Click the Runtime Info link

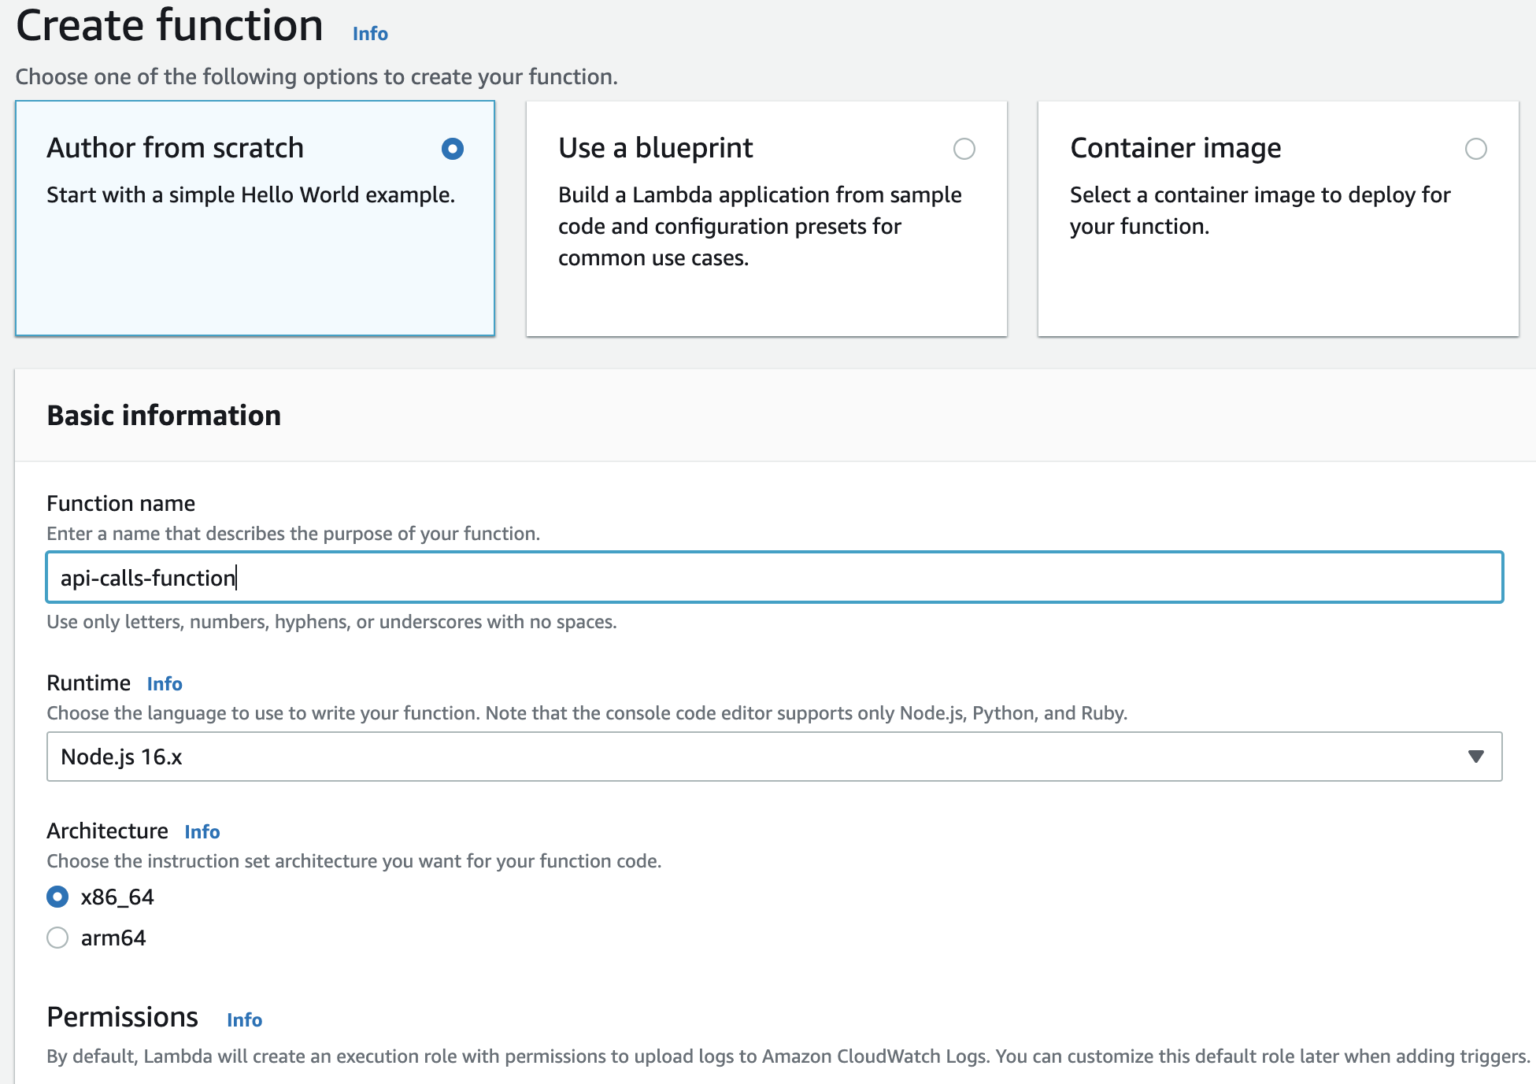(x=164, y=683)
